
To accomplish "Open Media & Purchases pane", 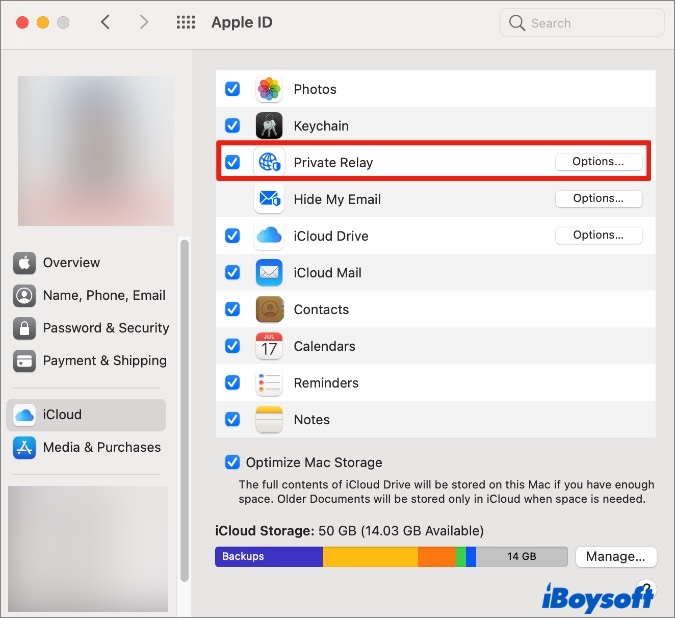I will click(101, 447).
